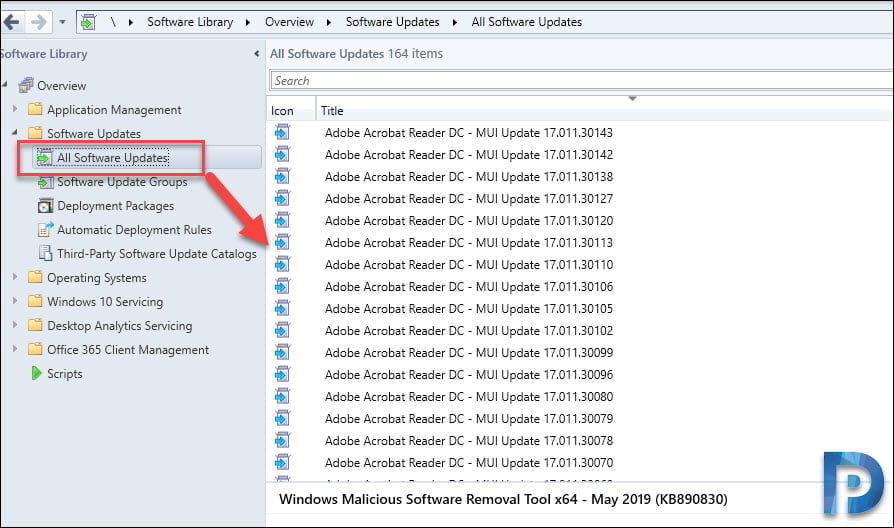Click the Third-Party Software Update Catalogs icon

(x=45, y=253)
